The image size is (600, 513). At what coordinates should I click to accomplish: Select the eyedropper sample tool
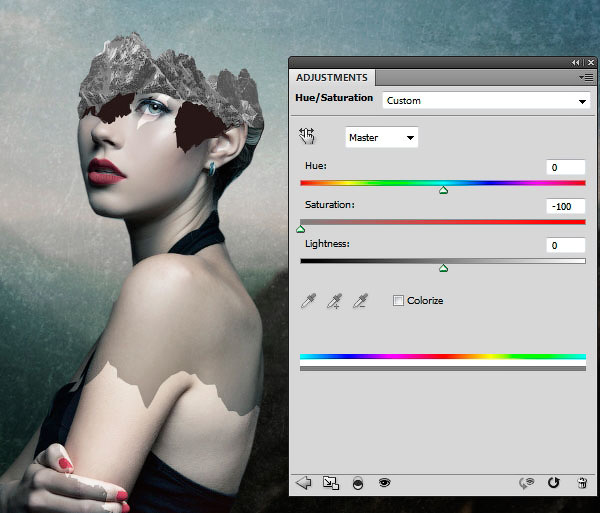308,301
